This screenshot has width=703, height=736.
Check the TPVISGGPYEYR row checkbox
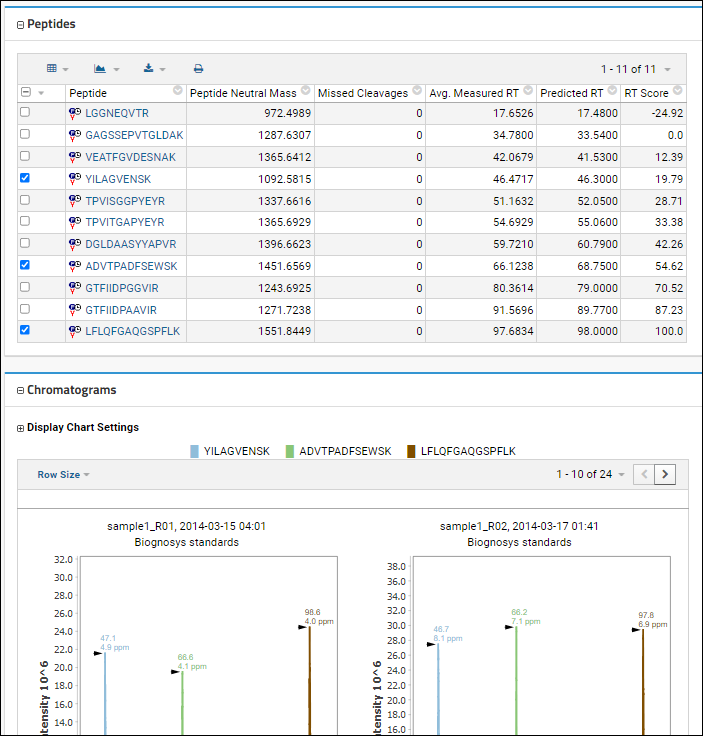(25, 199)
